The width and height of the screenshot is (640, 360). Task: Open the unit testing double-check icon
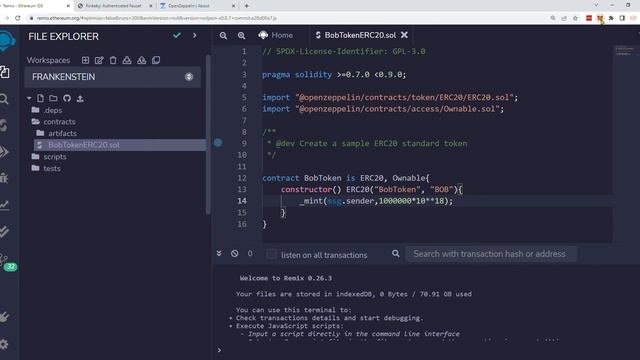[x=4, y=231]
